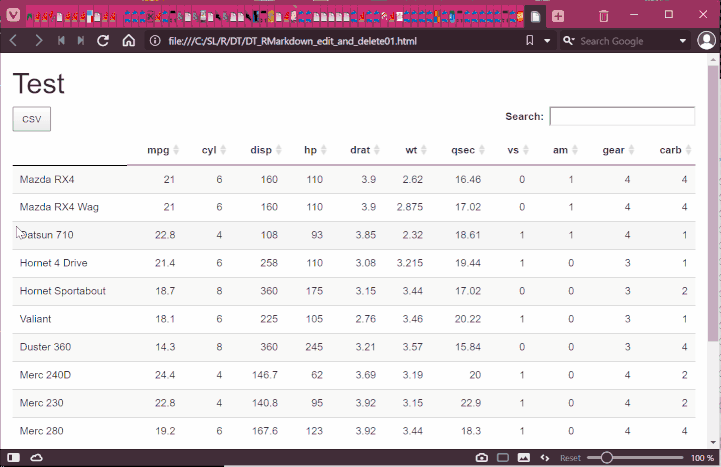721x467 pixels.
Task: Select the Merc 240D cell
Action: click(x=45, y=375)
